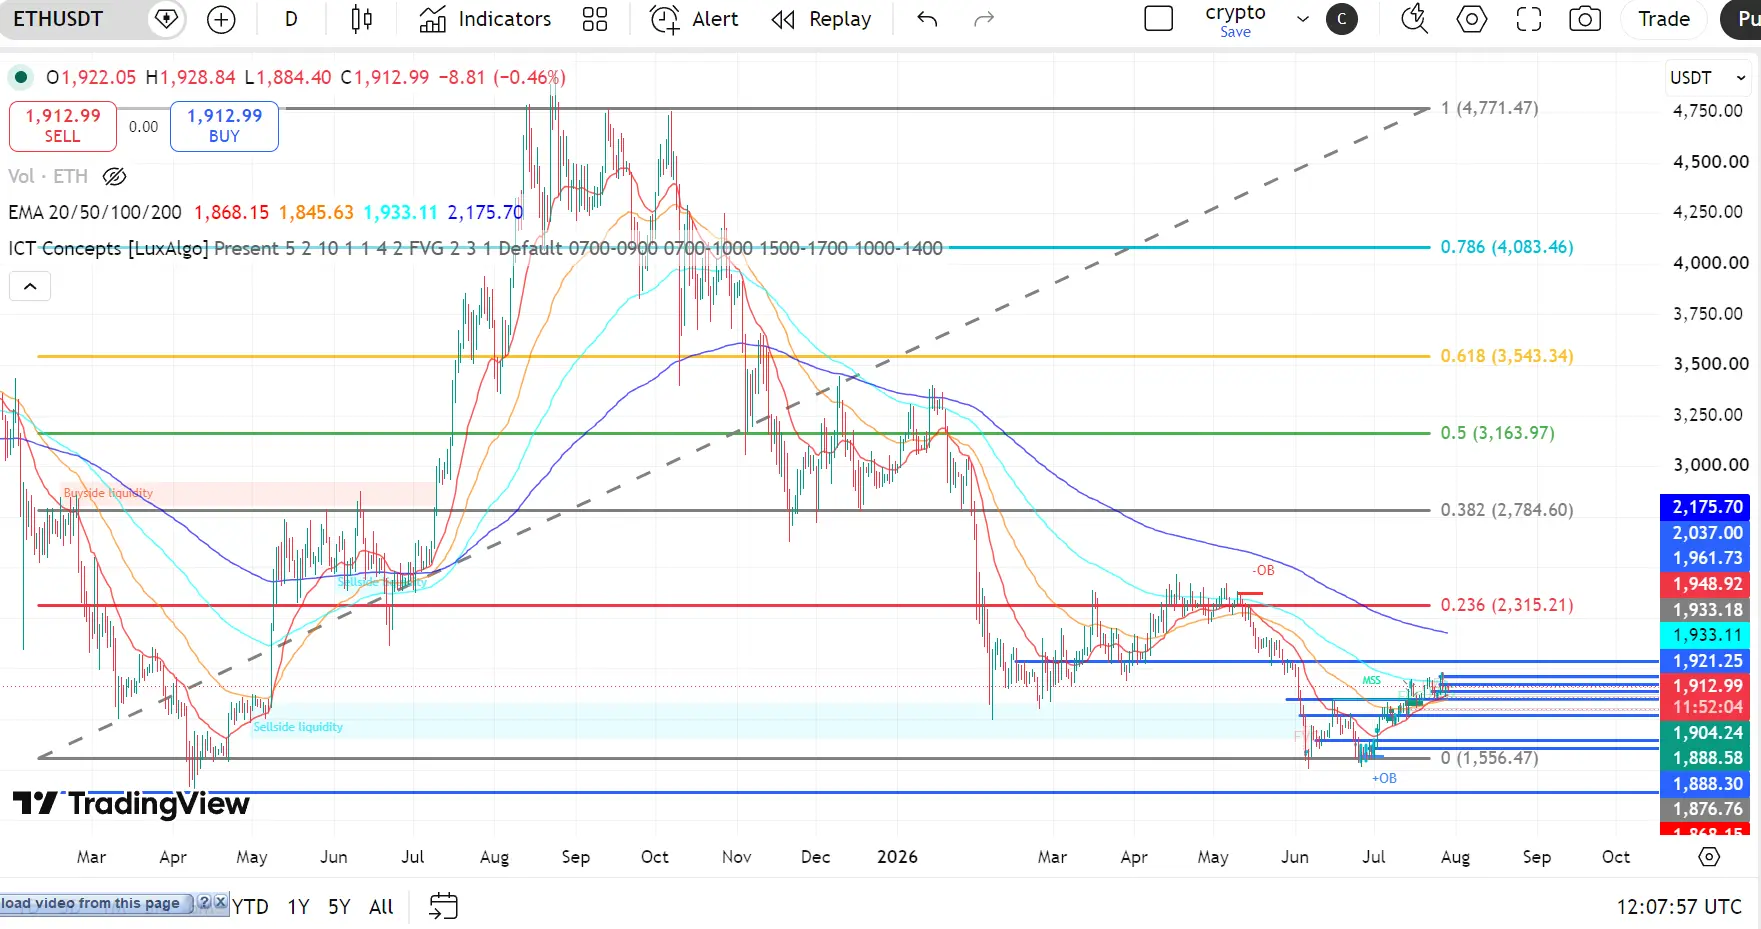Click the TradingView logo
The image size is (1761, 929).
(x=131, y=804)
